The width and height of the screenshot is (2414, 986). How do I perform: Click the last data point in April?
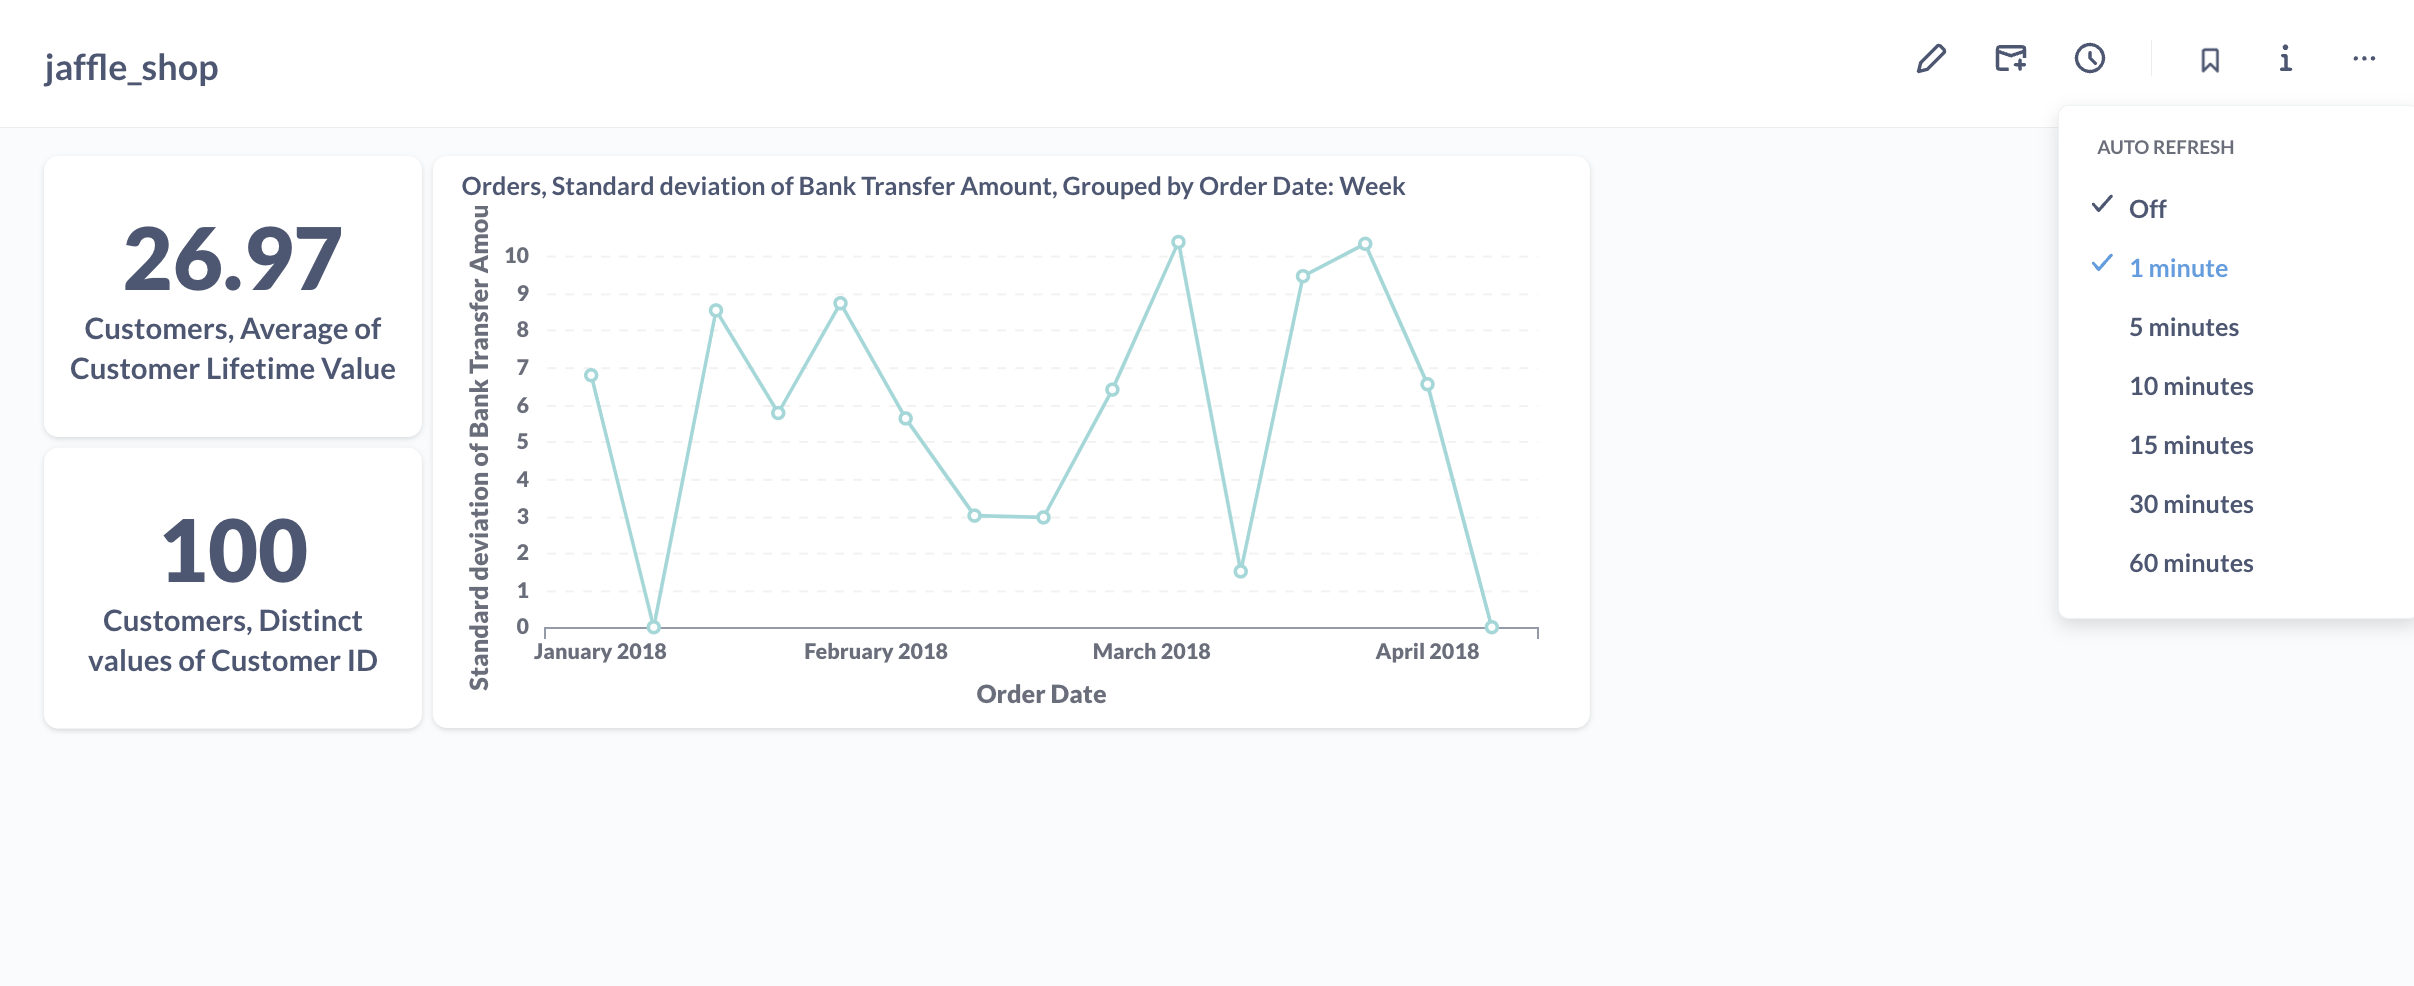tap(1491, 627)
